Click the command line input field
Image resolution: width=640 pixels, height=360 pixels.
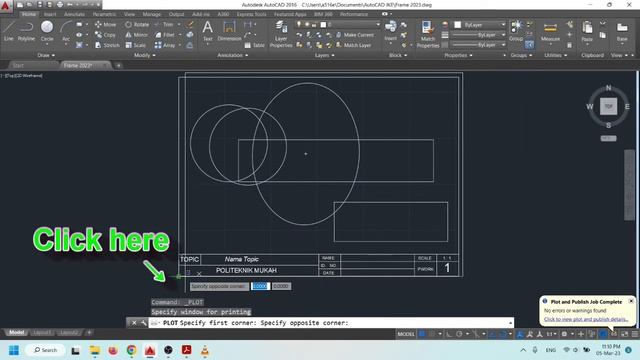click(331, 322)
